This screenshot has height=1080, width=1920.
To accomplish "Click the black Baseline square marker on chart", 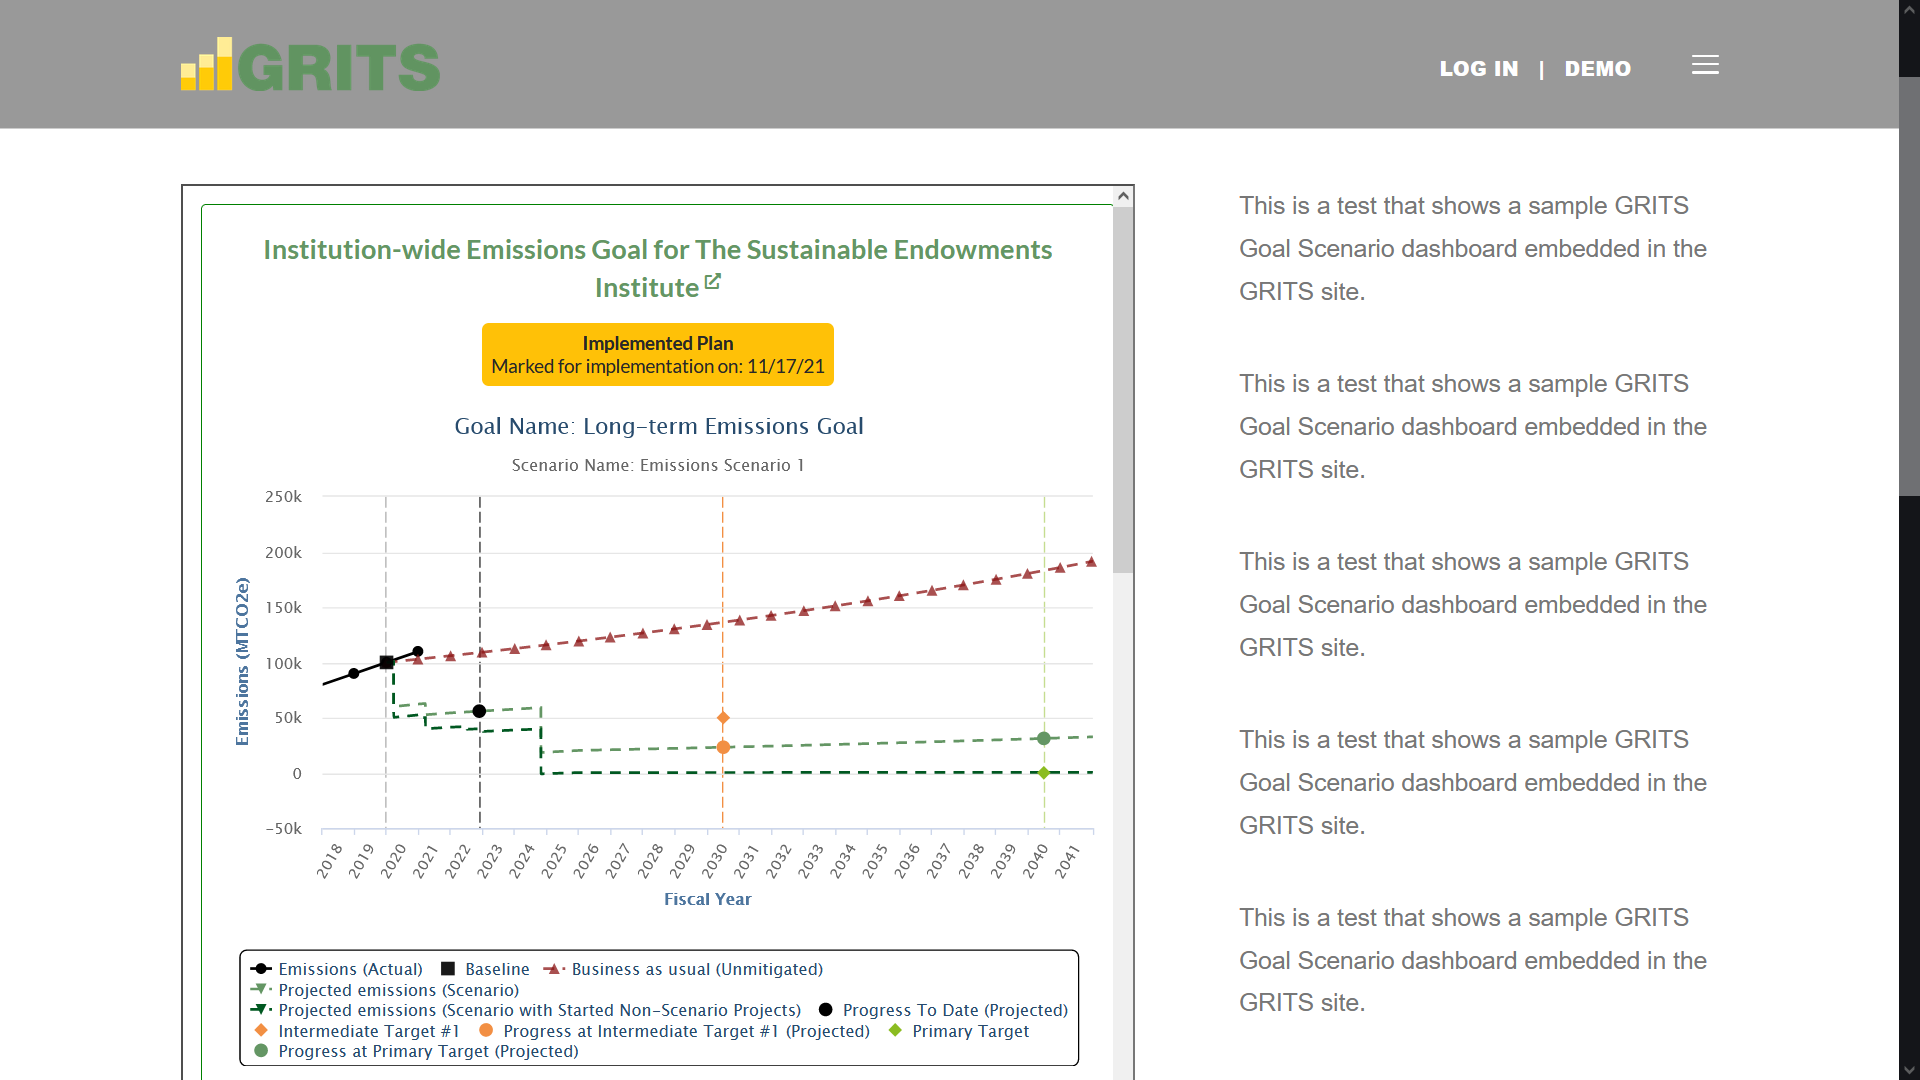I will click(386, 663).
